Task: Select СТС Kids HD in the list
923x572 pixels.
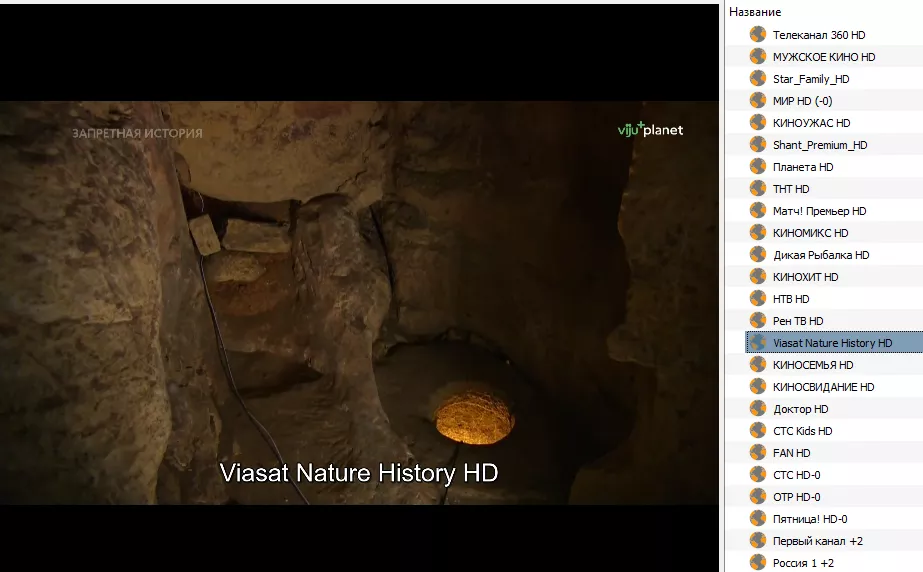Action: coord(802,431)
